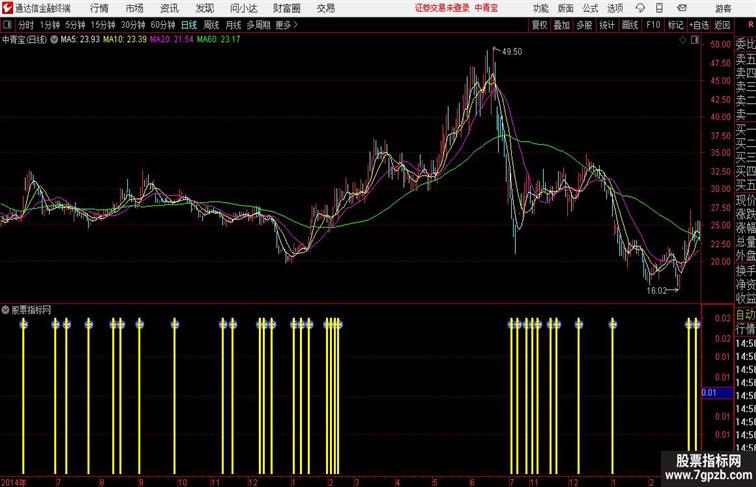Switch to 5分钟 period

pos(75,25)
